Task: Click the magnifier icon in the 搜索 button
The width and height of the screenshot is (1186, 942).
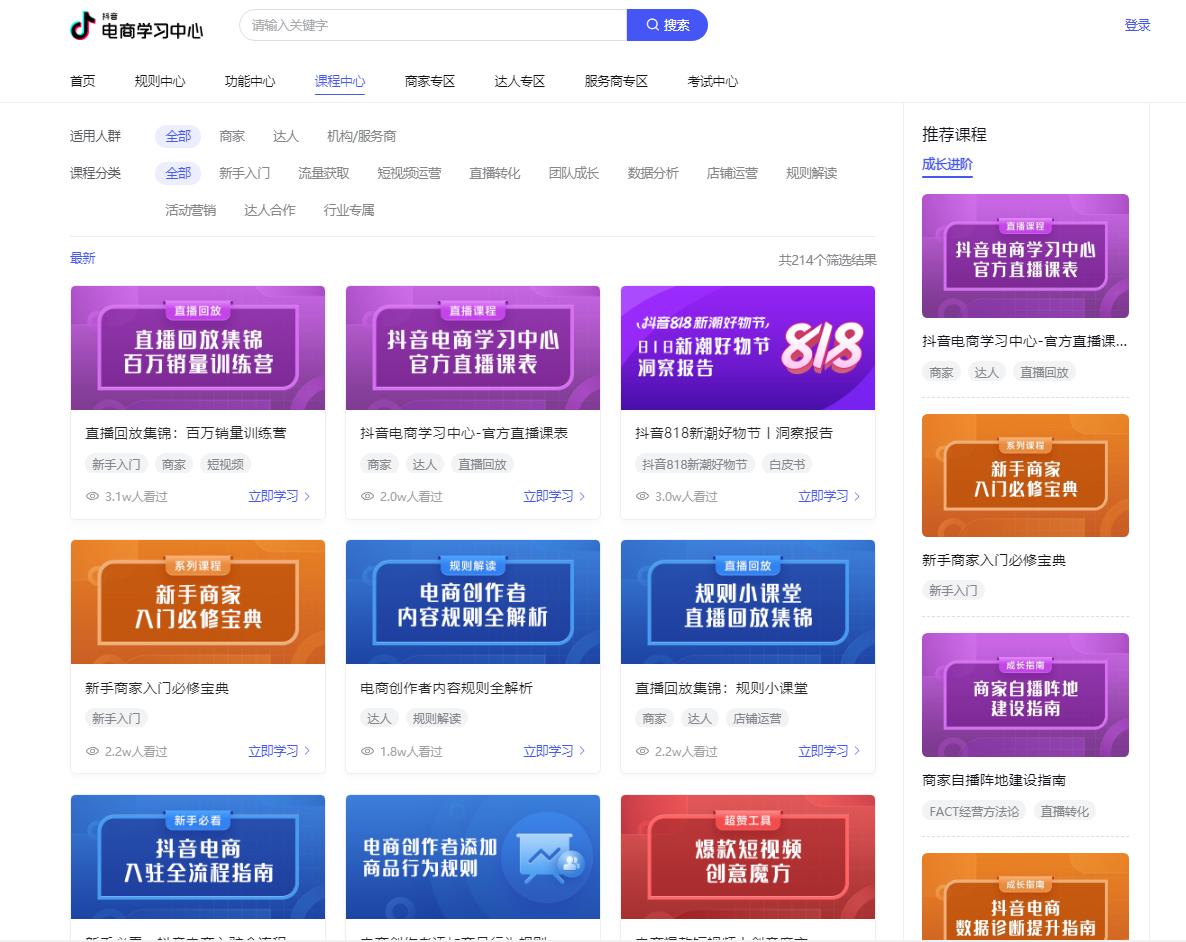Action: 653,24
